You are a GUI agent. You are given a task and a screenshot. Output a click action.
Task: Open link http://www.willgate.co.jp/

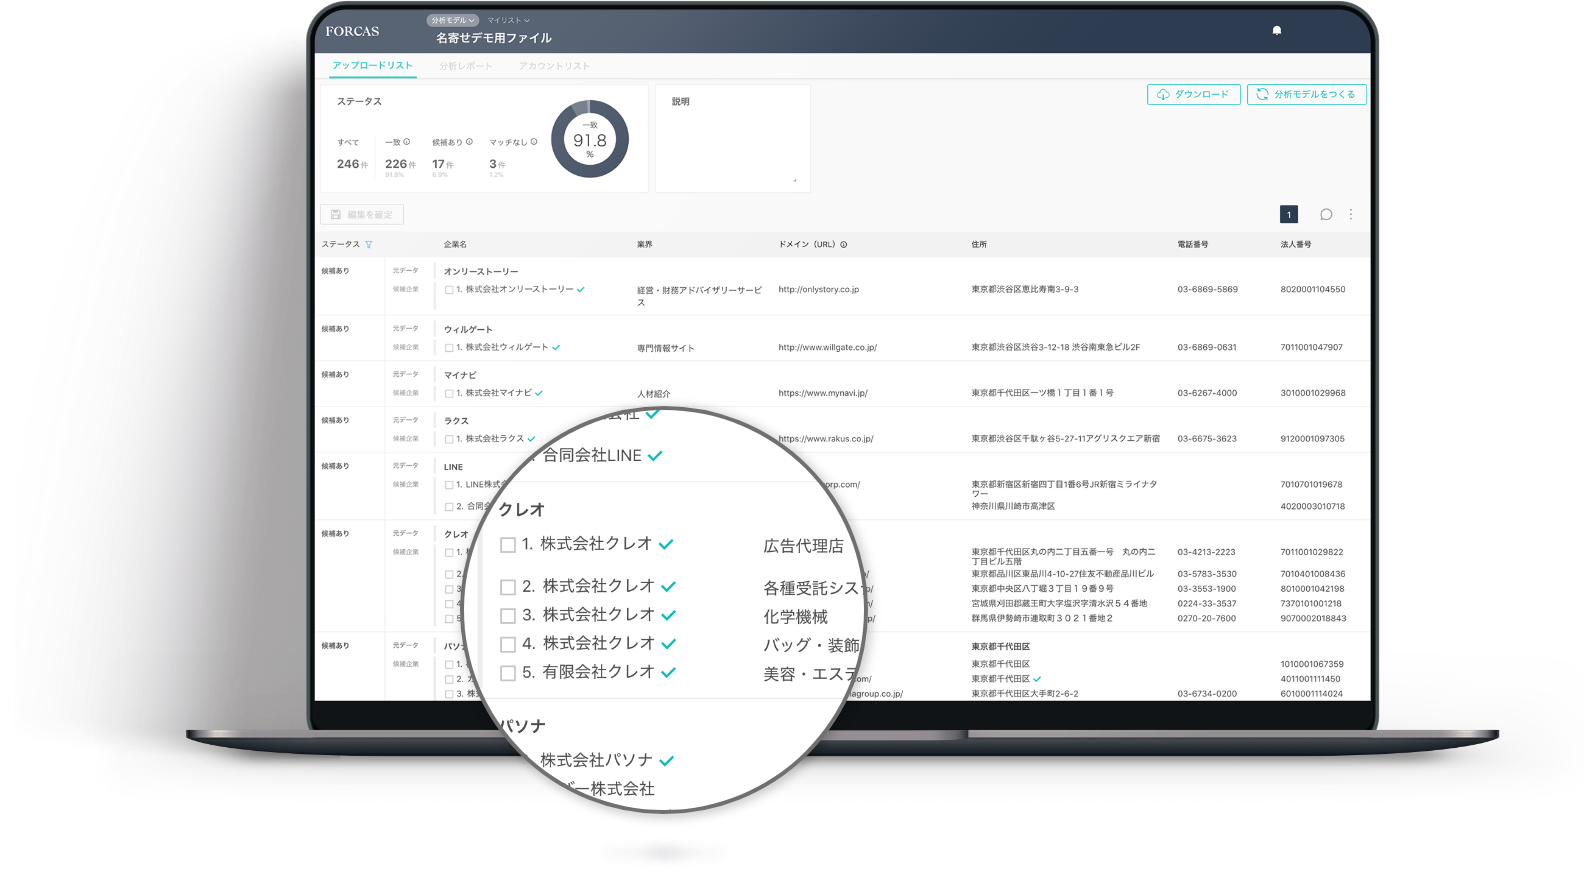point(827,347)
